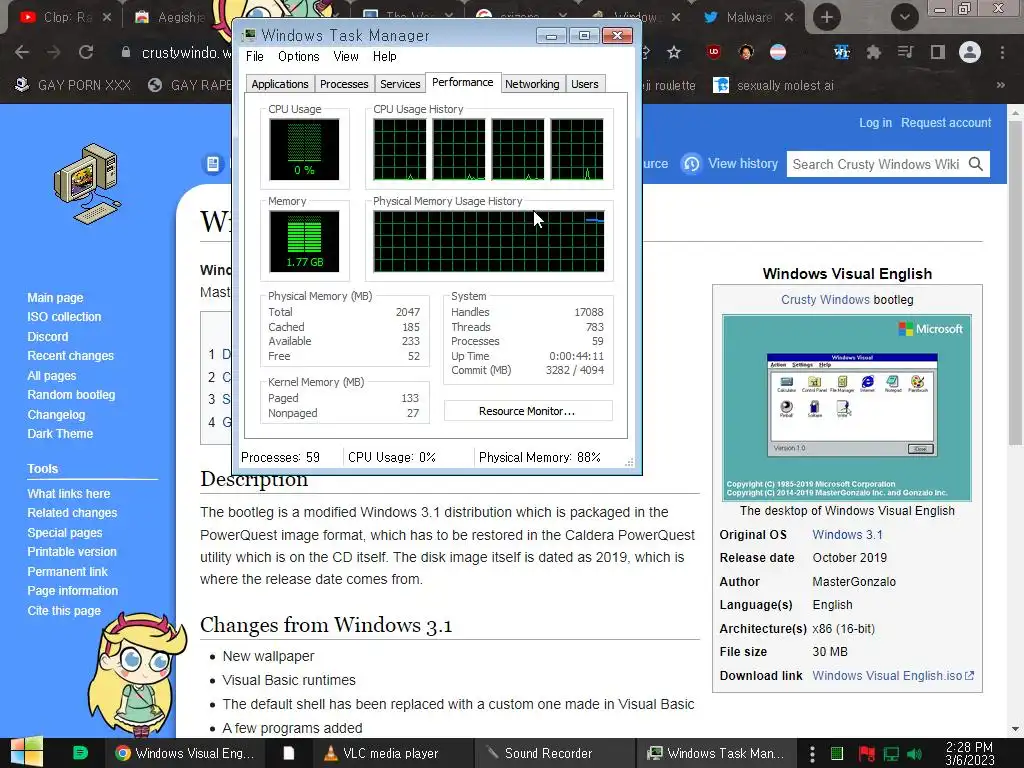
Task: Open Chrome three-dot menu
Action: click(1002, 52)
